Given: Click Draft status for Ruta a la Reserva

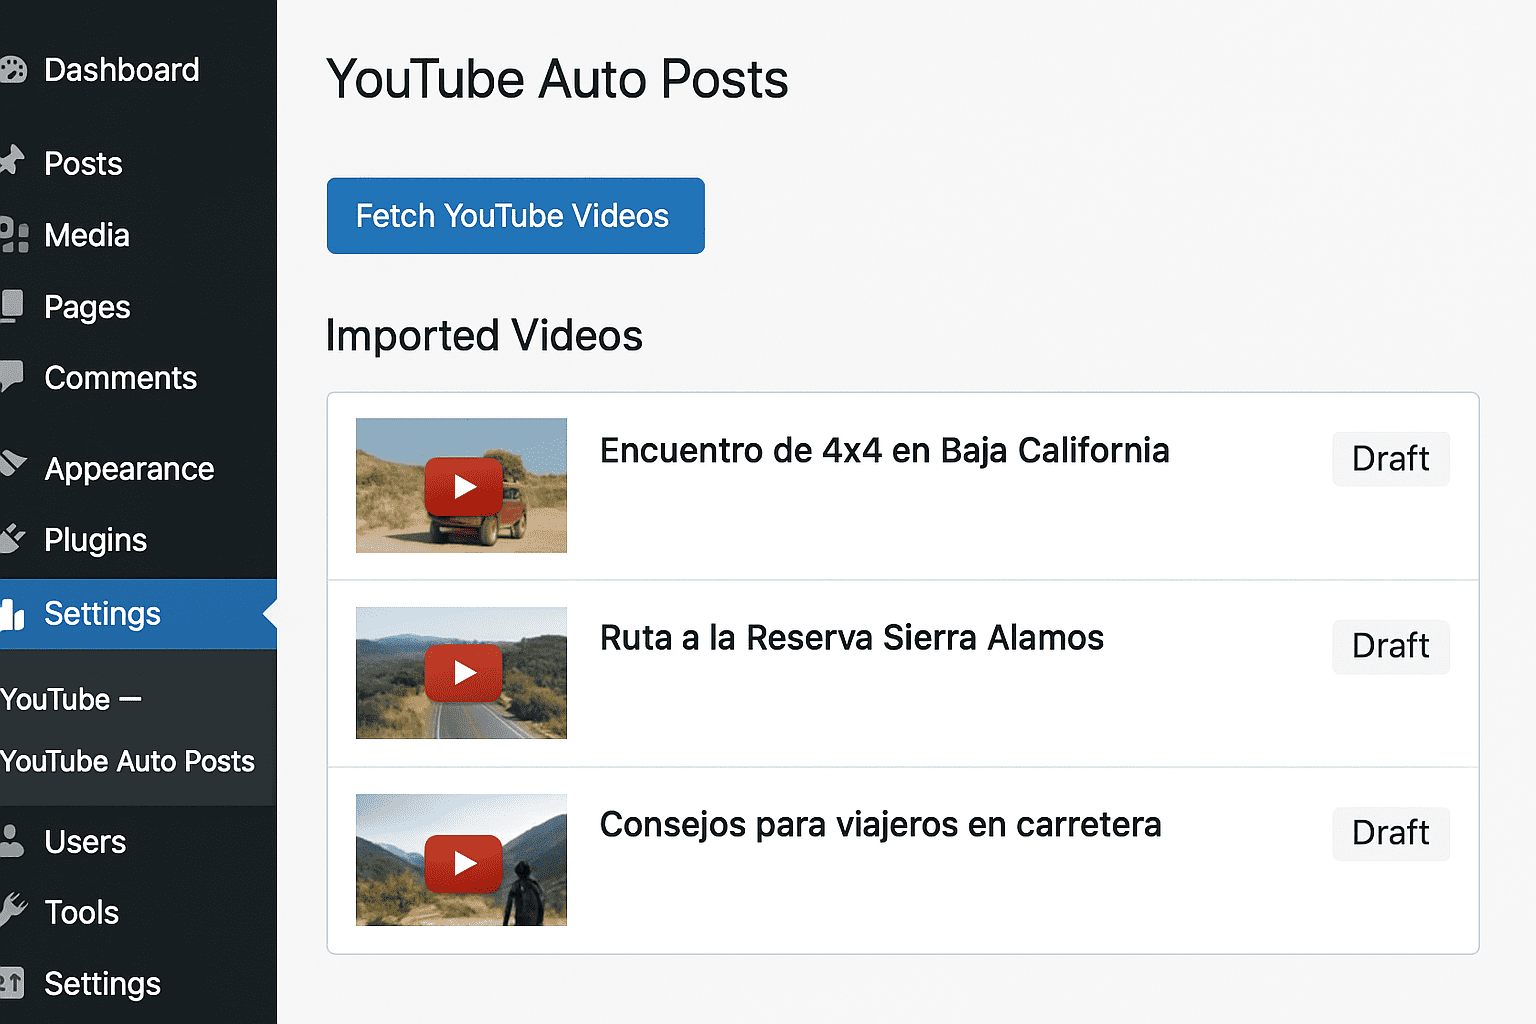Looking at the screenshot, I should click(1390, 646).
